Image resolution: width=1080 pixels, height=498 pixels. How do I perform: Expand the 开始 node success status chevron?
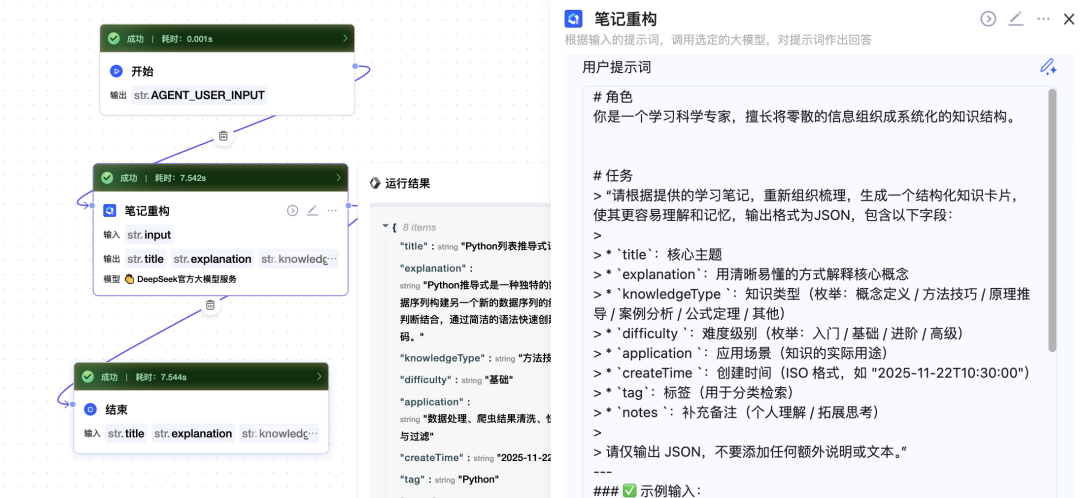coord(345,39)
